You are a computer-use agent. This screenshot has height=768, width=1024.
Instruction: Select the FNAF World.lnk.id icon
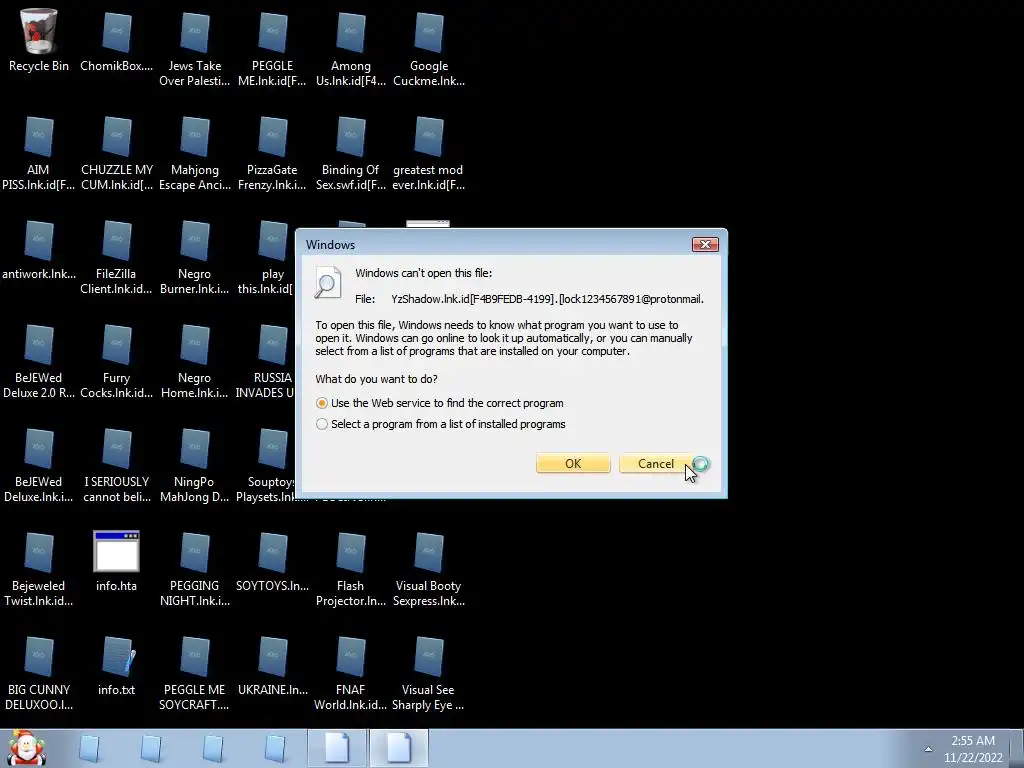351,672
